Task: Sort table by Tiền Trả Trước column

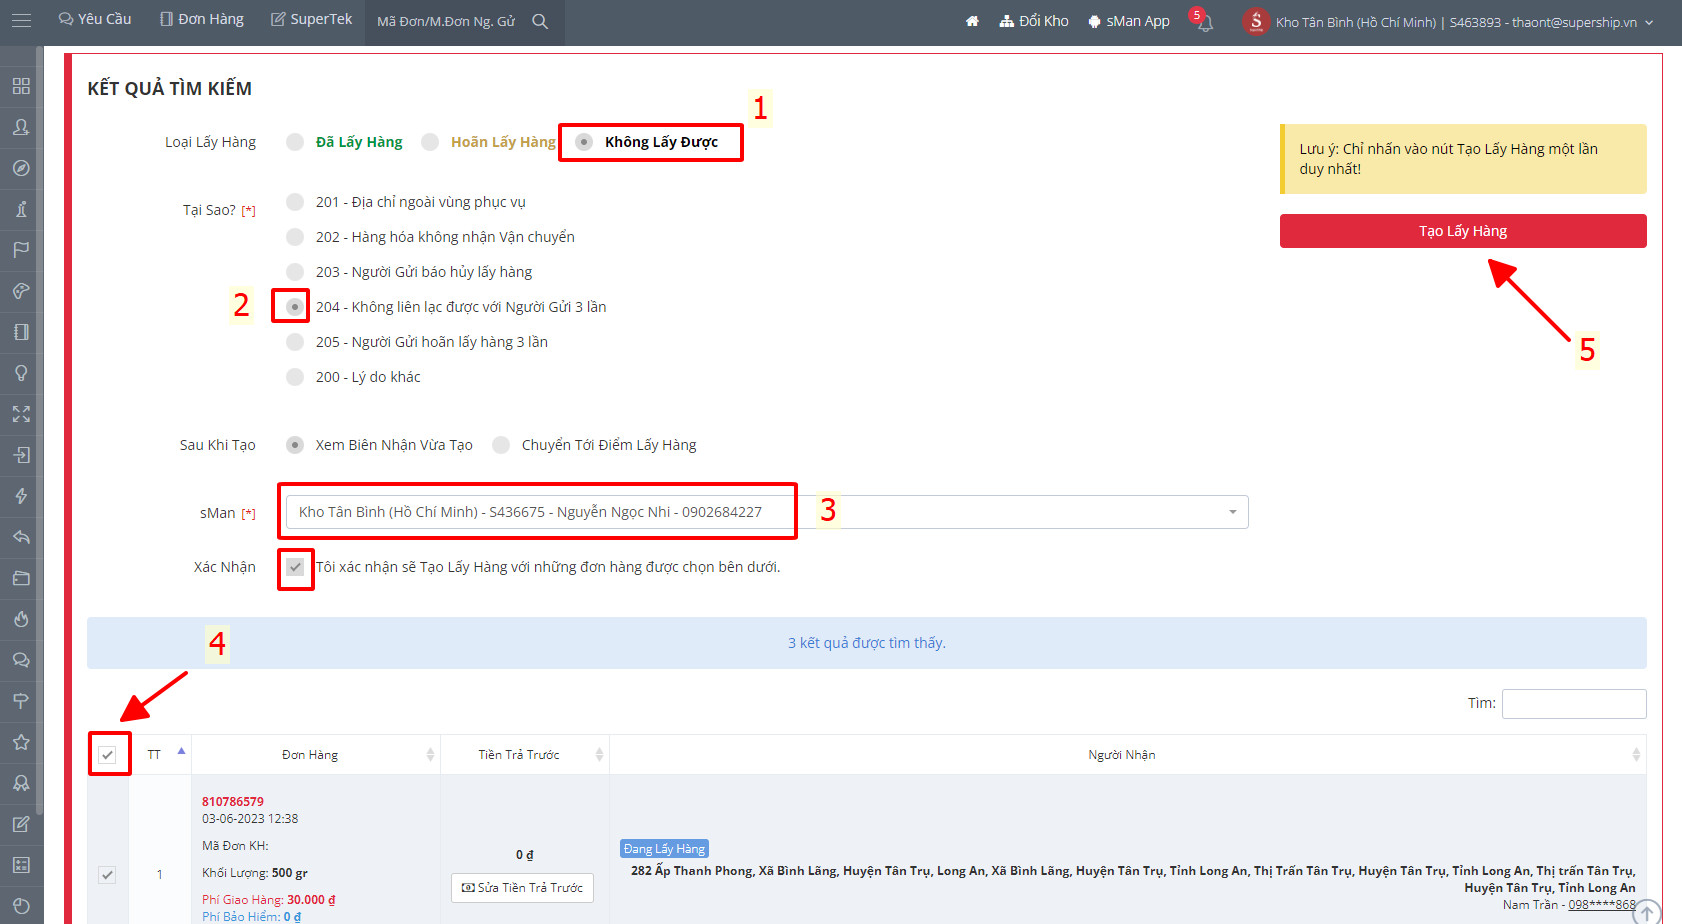Action: (x=525, y=755)
